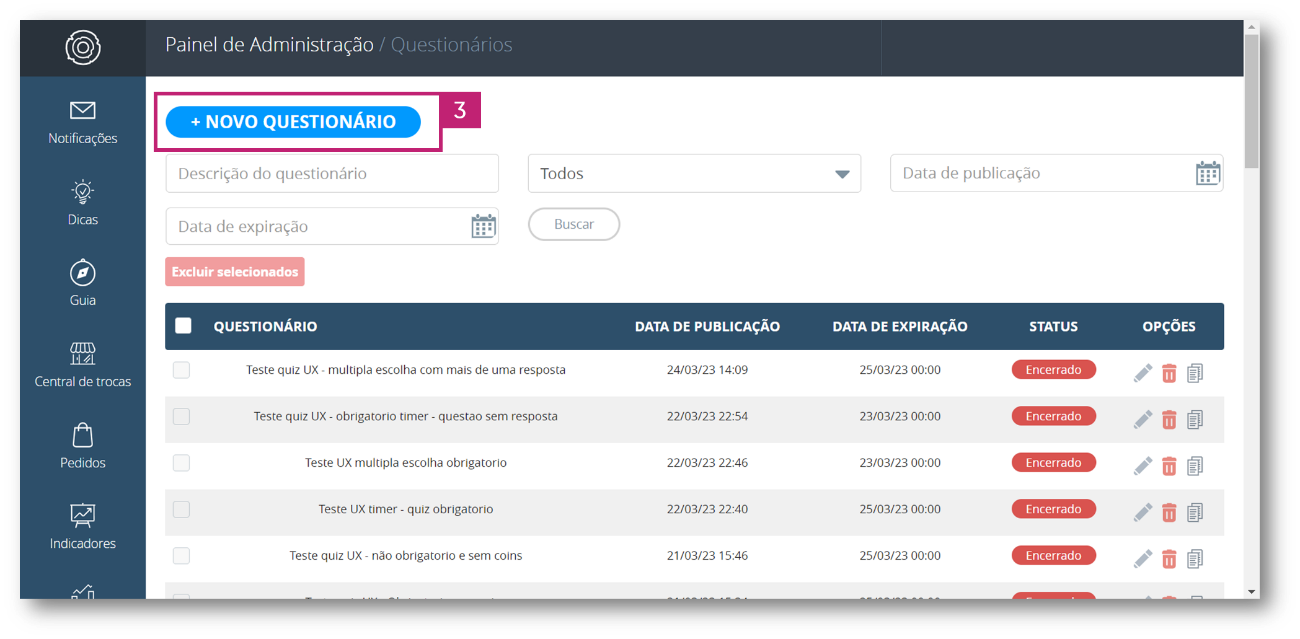1300x639 pixels.
Task: Duplicate icon for 'multipla escolha com mais de uma resposta'
Action: [x=1195, y=373]
